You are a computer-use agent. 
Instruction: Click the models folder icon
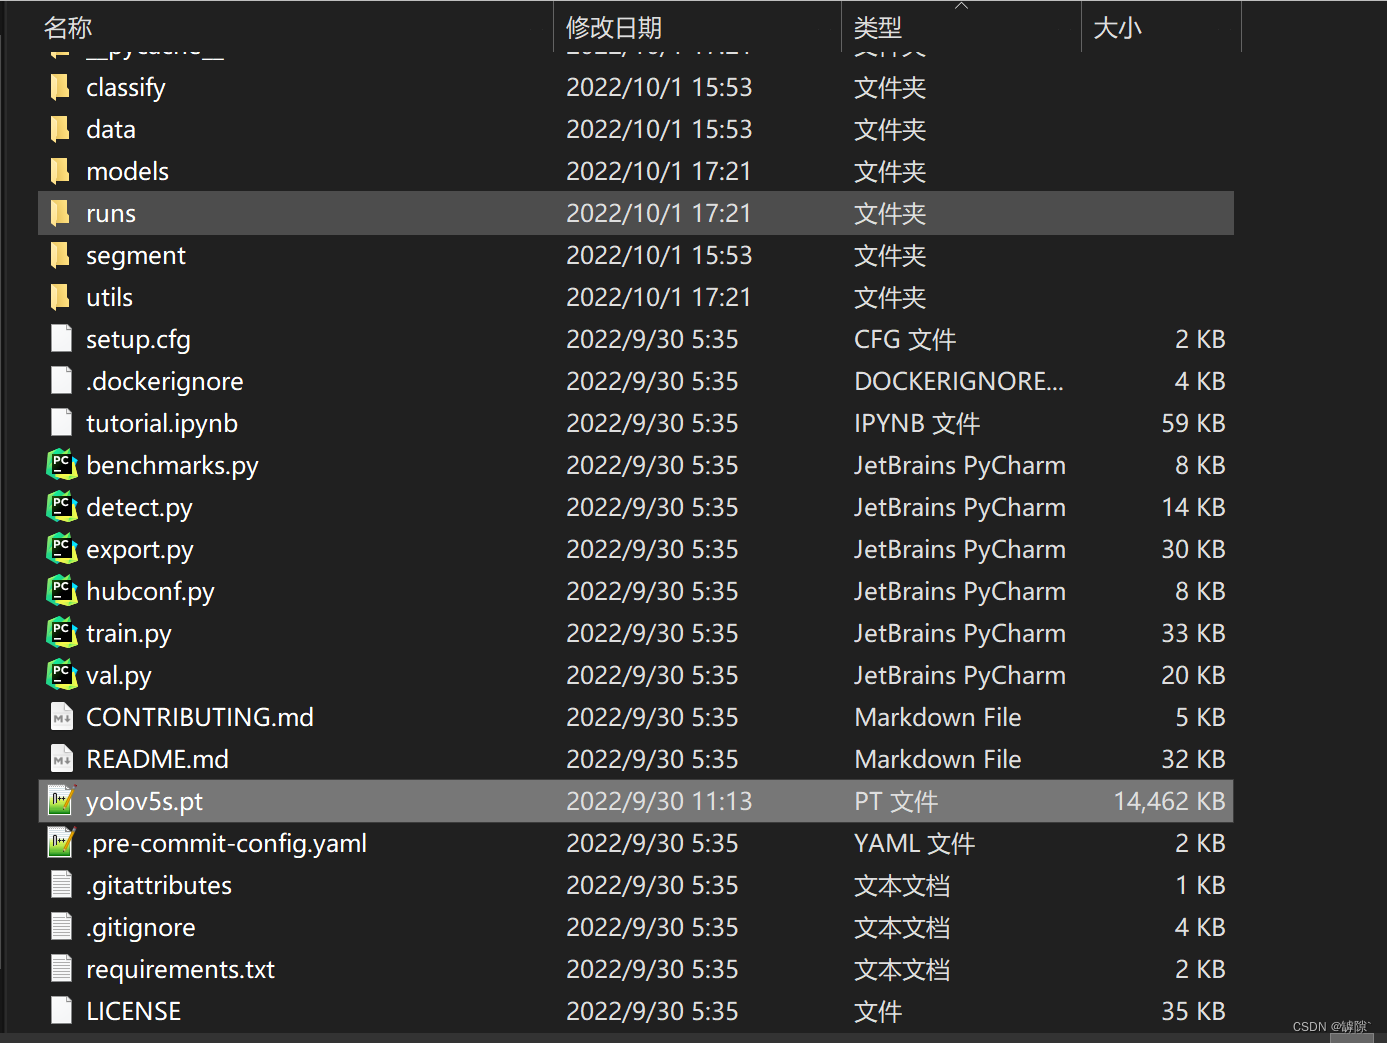(x=61, y=171)
